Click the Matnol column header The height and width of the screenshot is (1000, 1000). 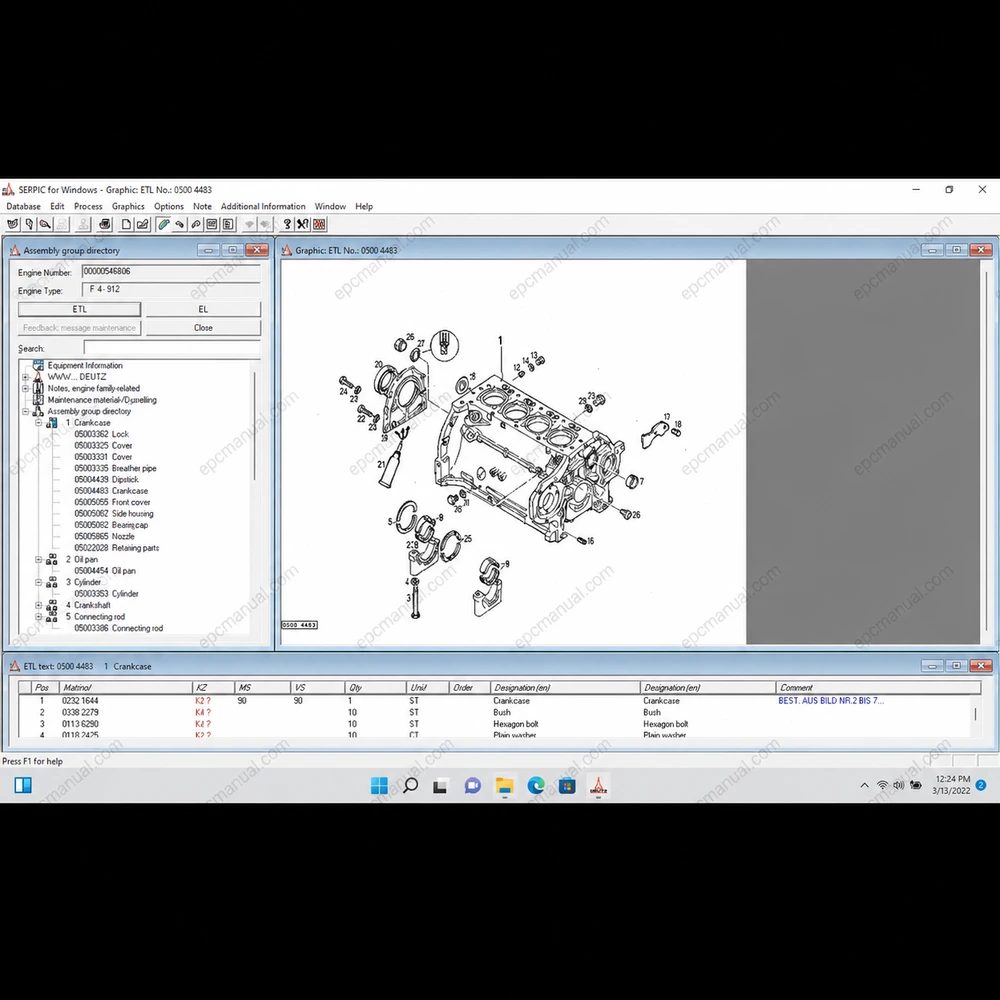(125, 688)
